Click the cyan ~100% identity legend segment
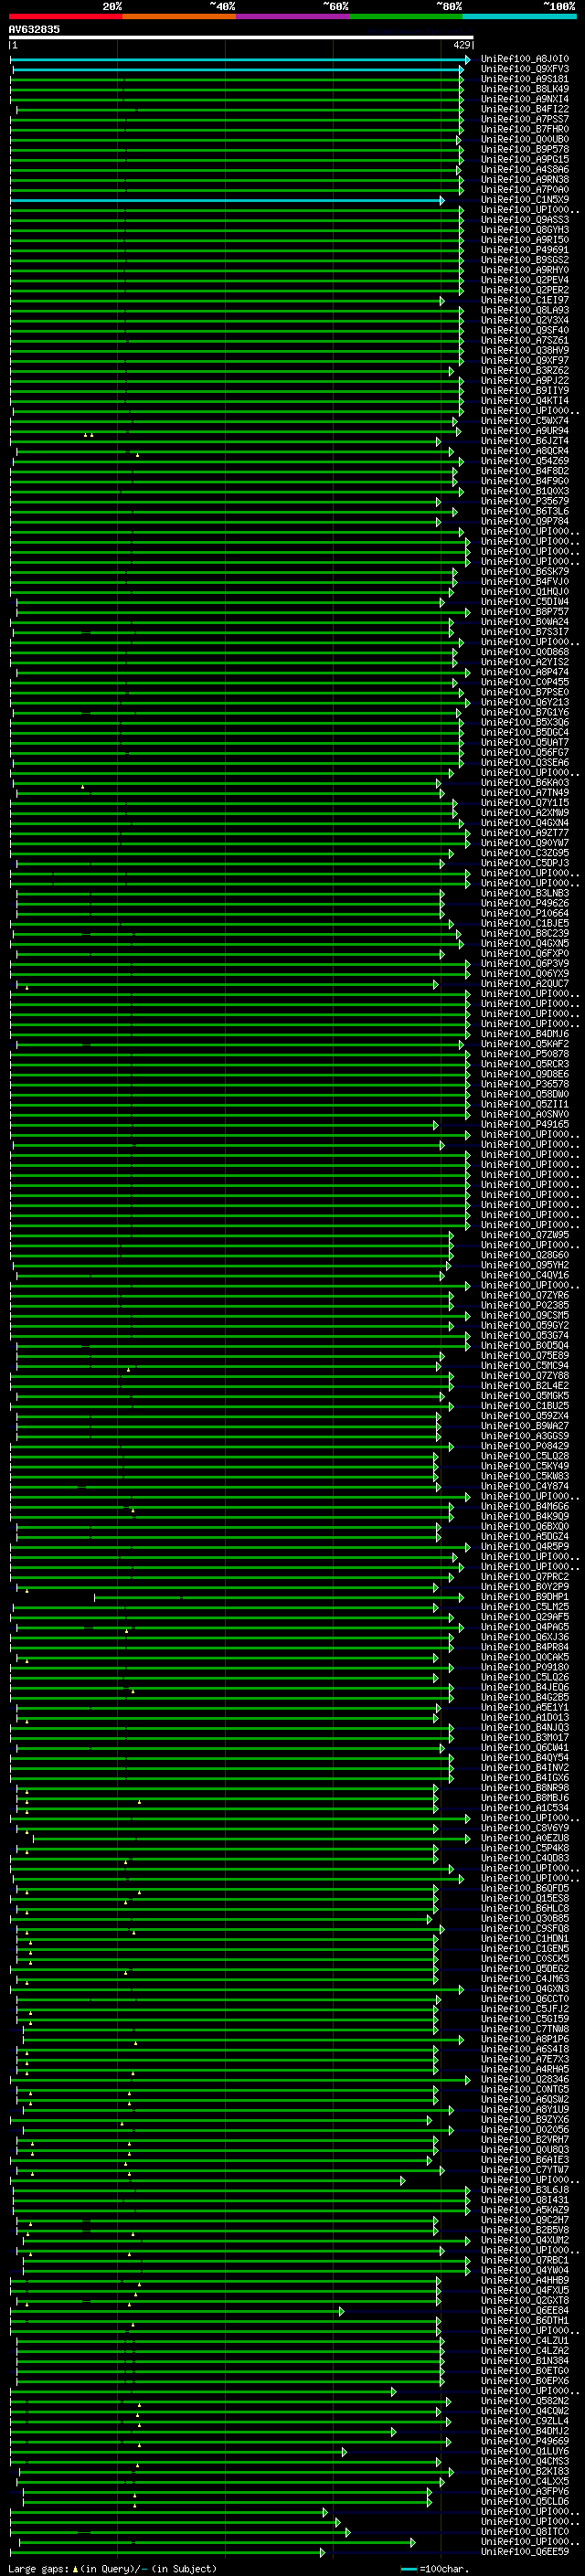The height and width of the screenshot is (2576, 585). (x=519, y=16)
